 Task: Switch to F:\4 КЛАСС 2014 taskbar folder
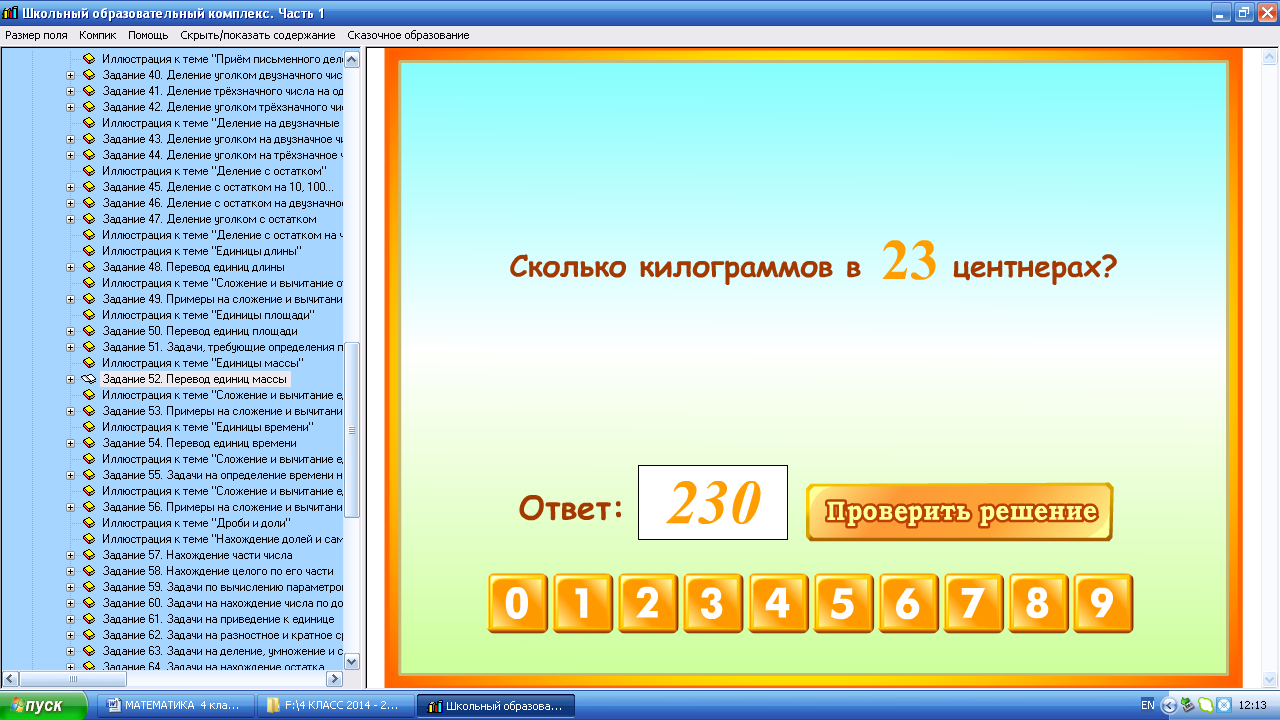(x=335, y=705)
